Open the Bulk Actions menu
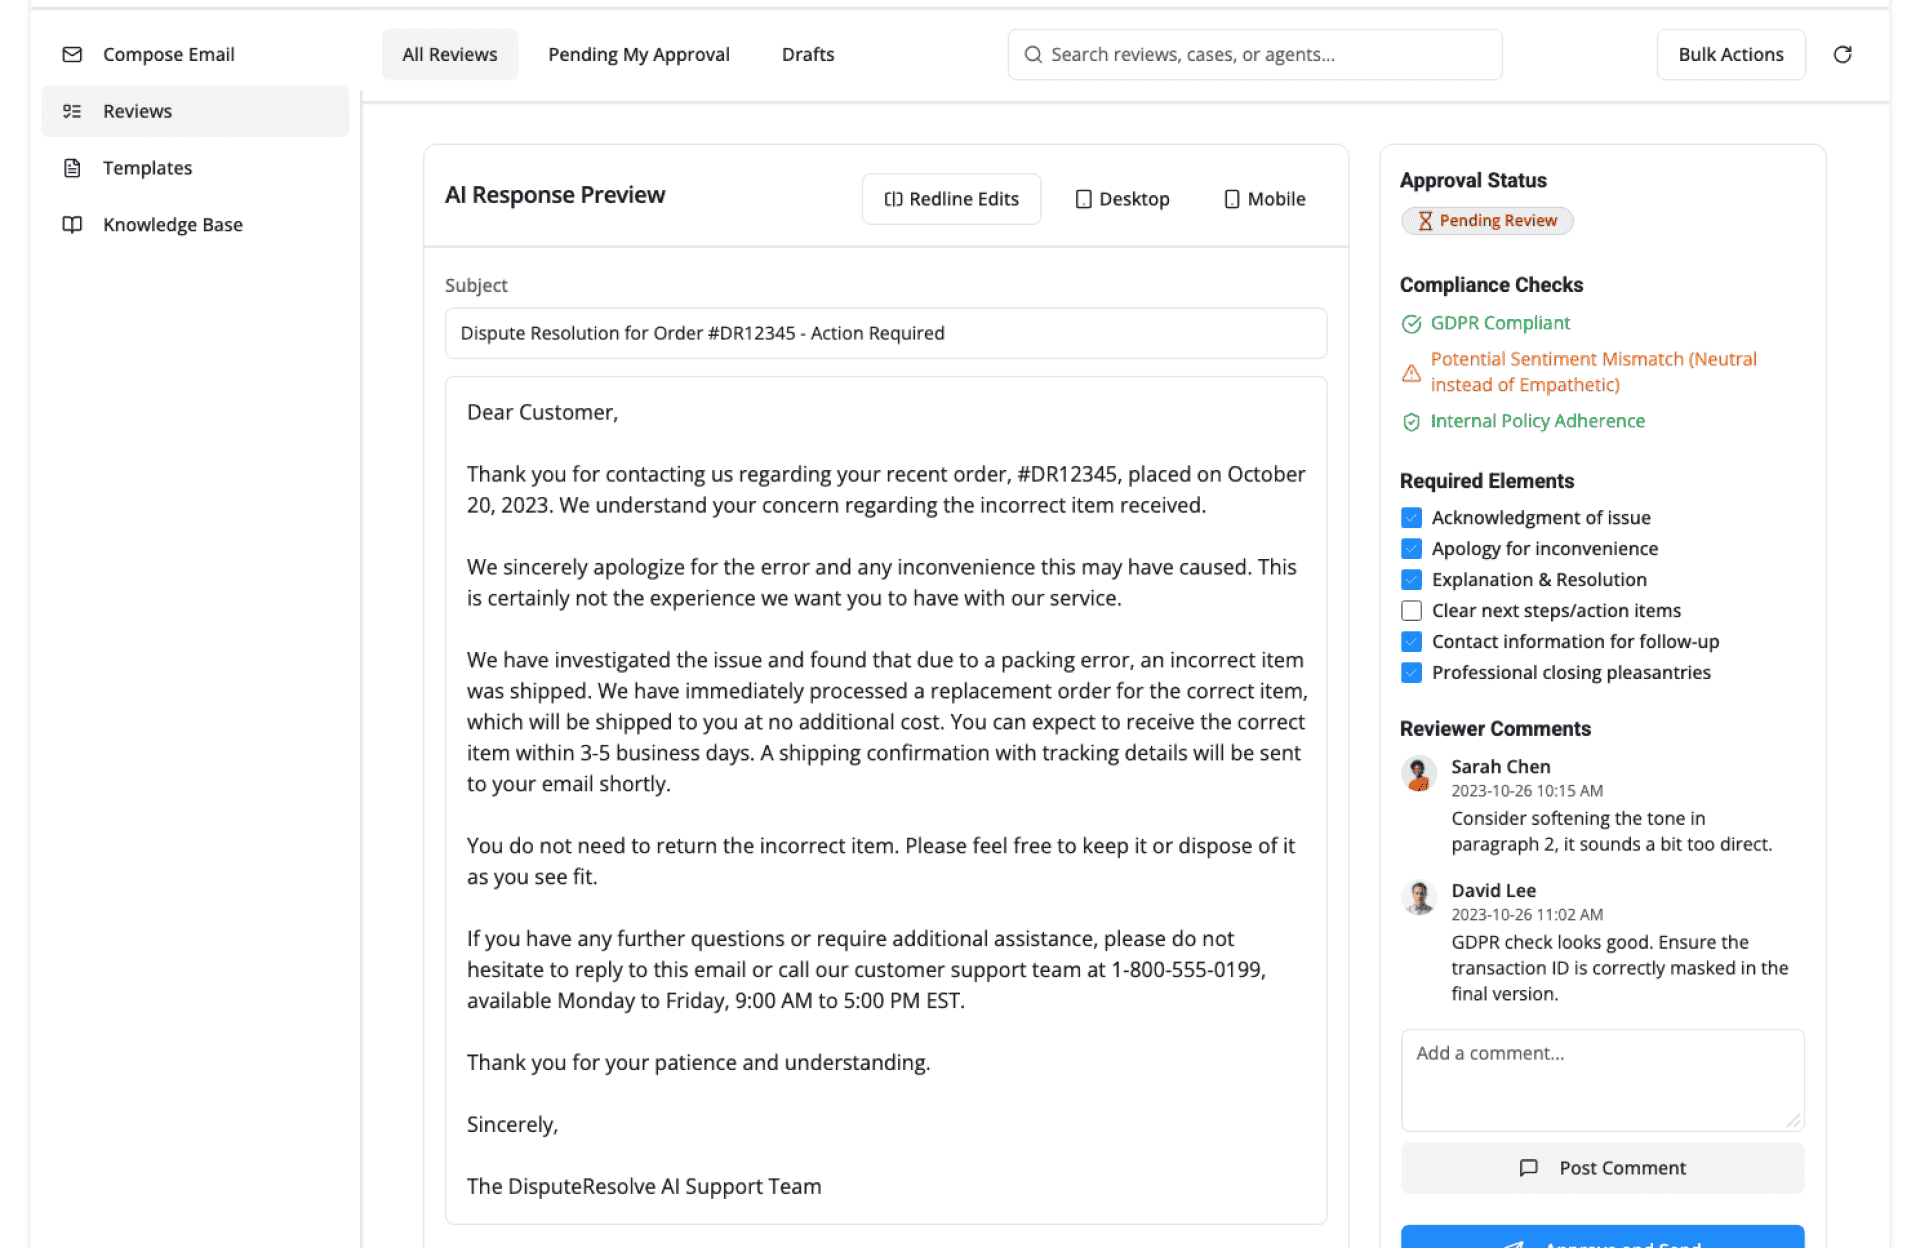This screenshot has height=1248, width=1920. (1730, 55)
